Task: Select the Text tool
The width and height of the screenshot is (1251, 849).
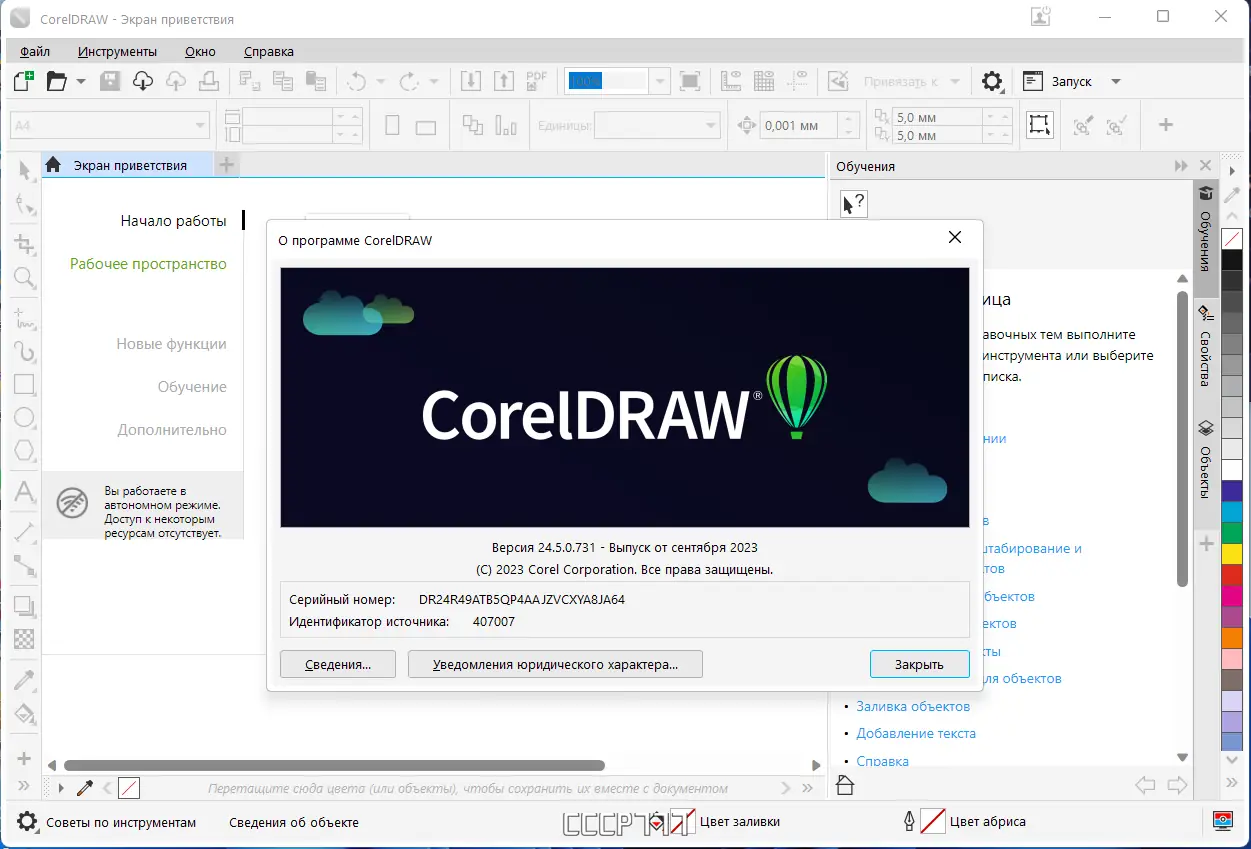Action: coord(22,491)
